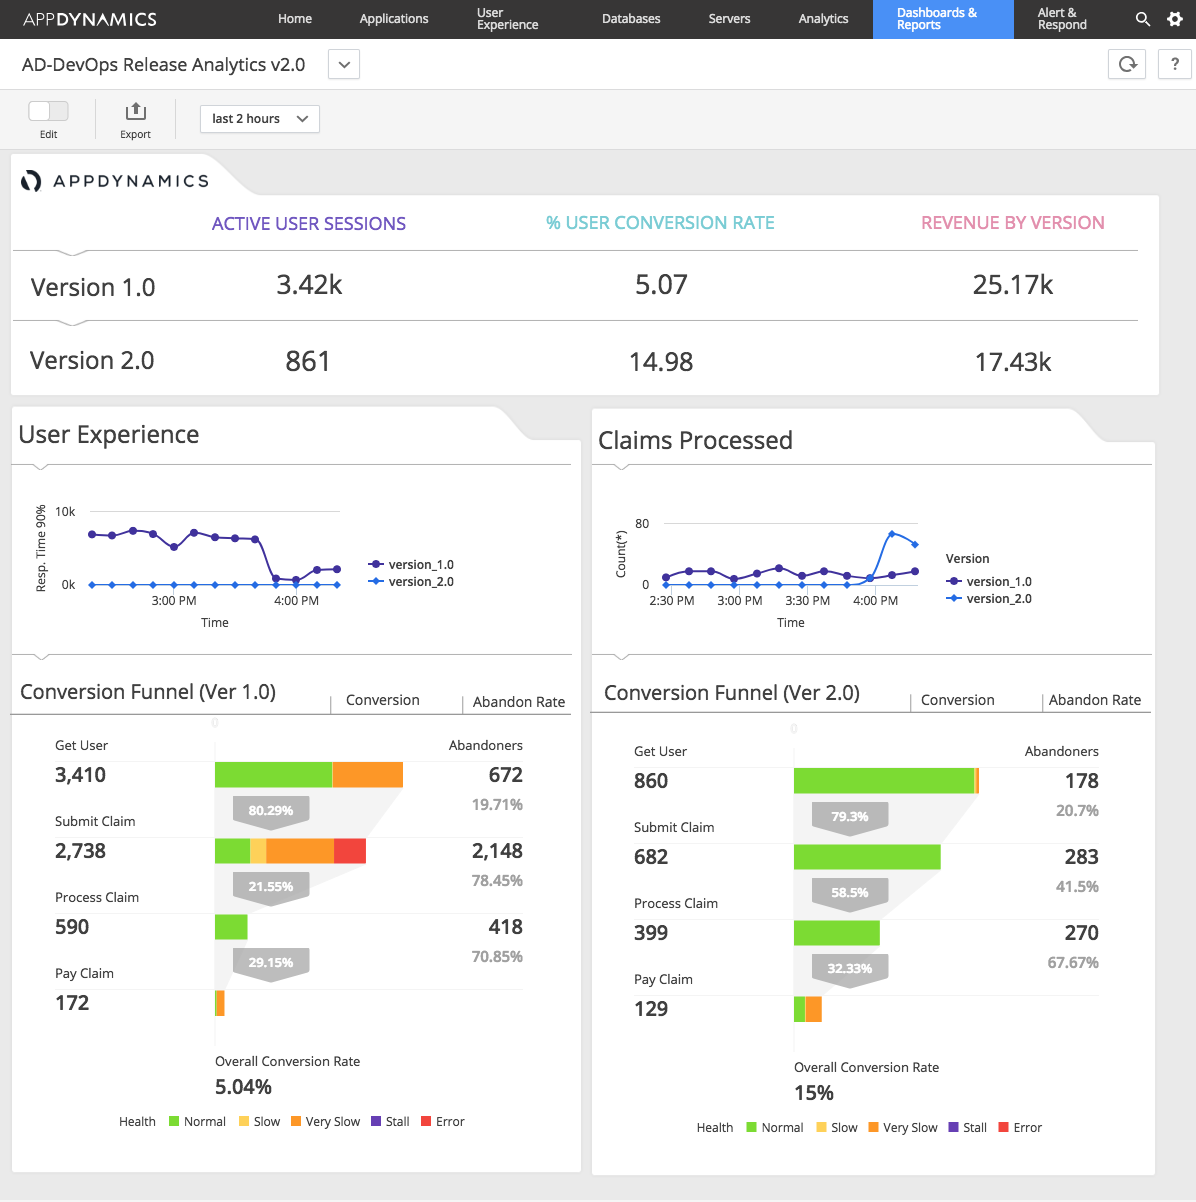This screenshot has width=1196, height=1202.
Task: Click the Abandon Rate header in Ver 2.0 funnel
Action: pos(1095,700)
